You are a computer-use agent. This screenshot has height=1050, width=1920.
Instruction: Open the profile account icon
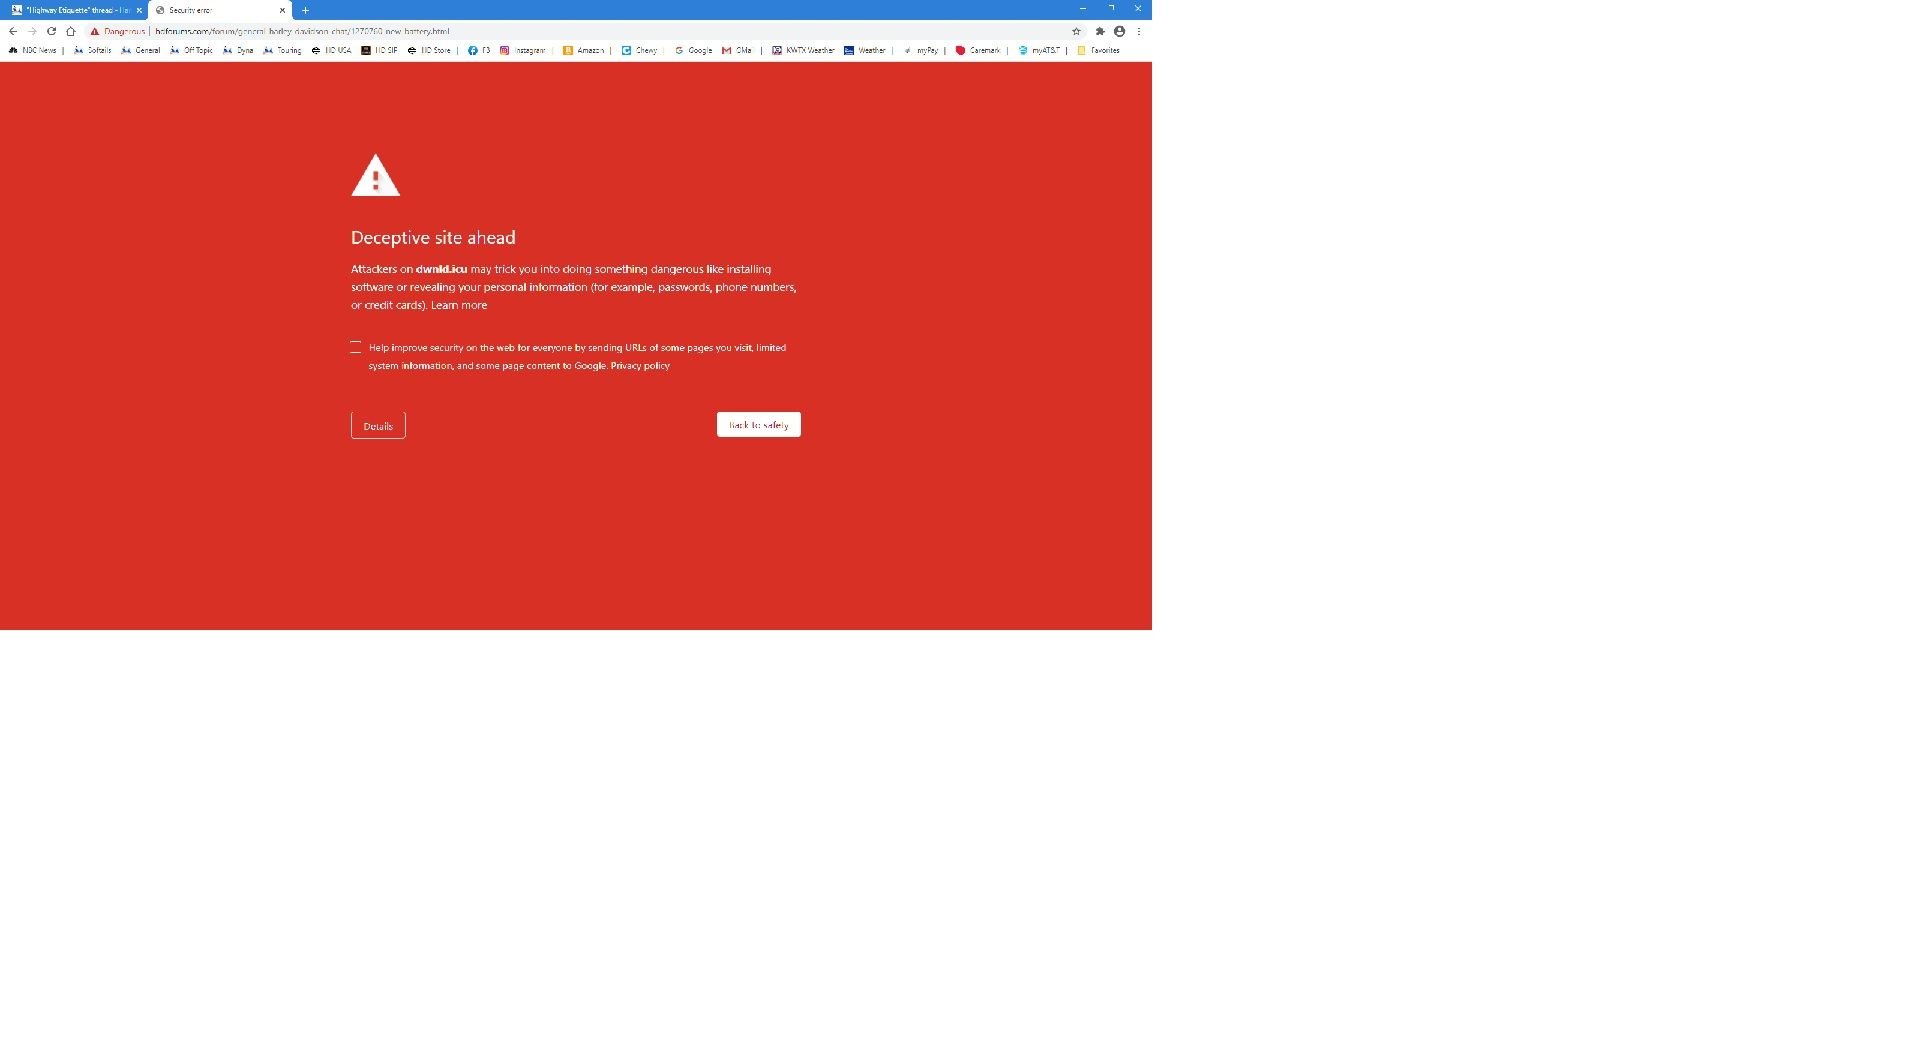[1119, 31]
